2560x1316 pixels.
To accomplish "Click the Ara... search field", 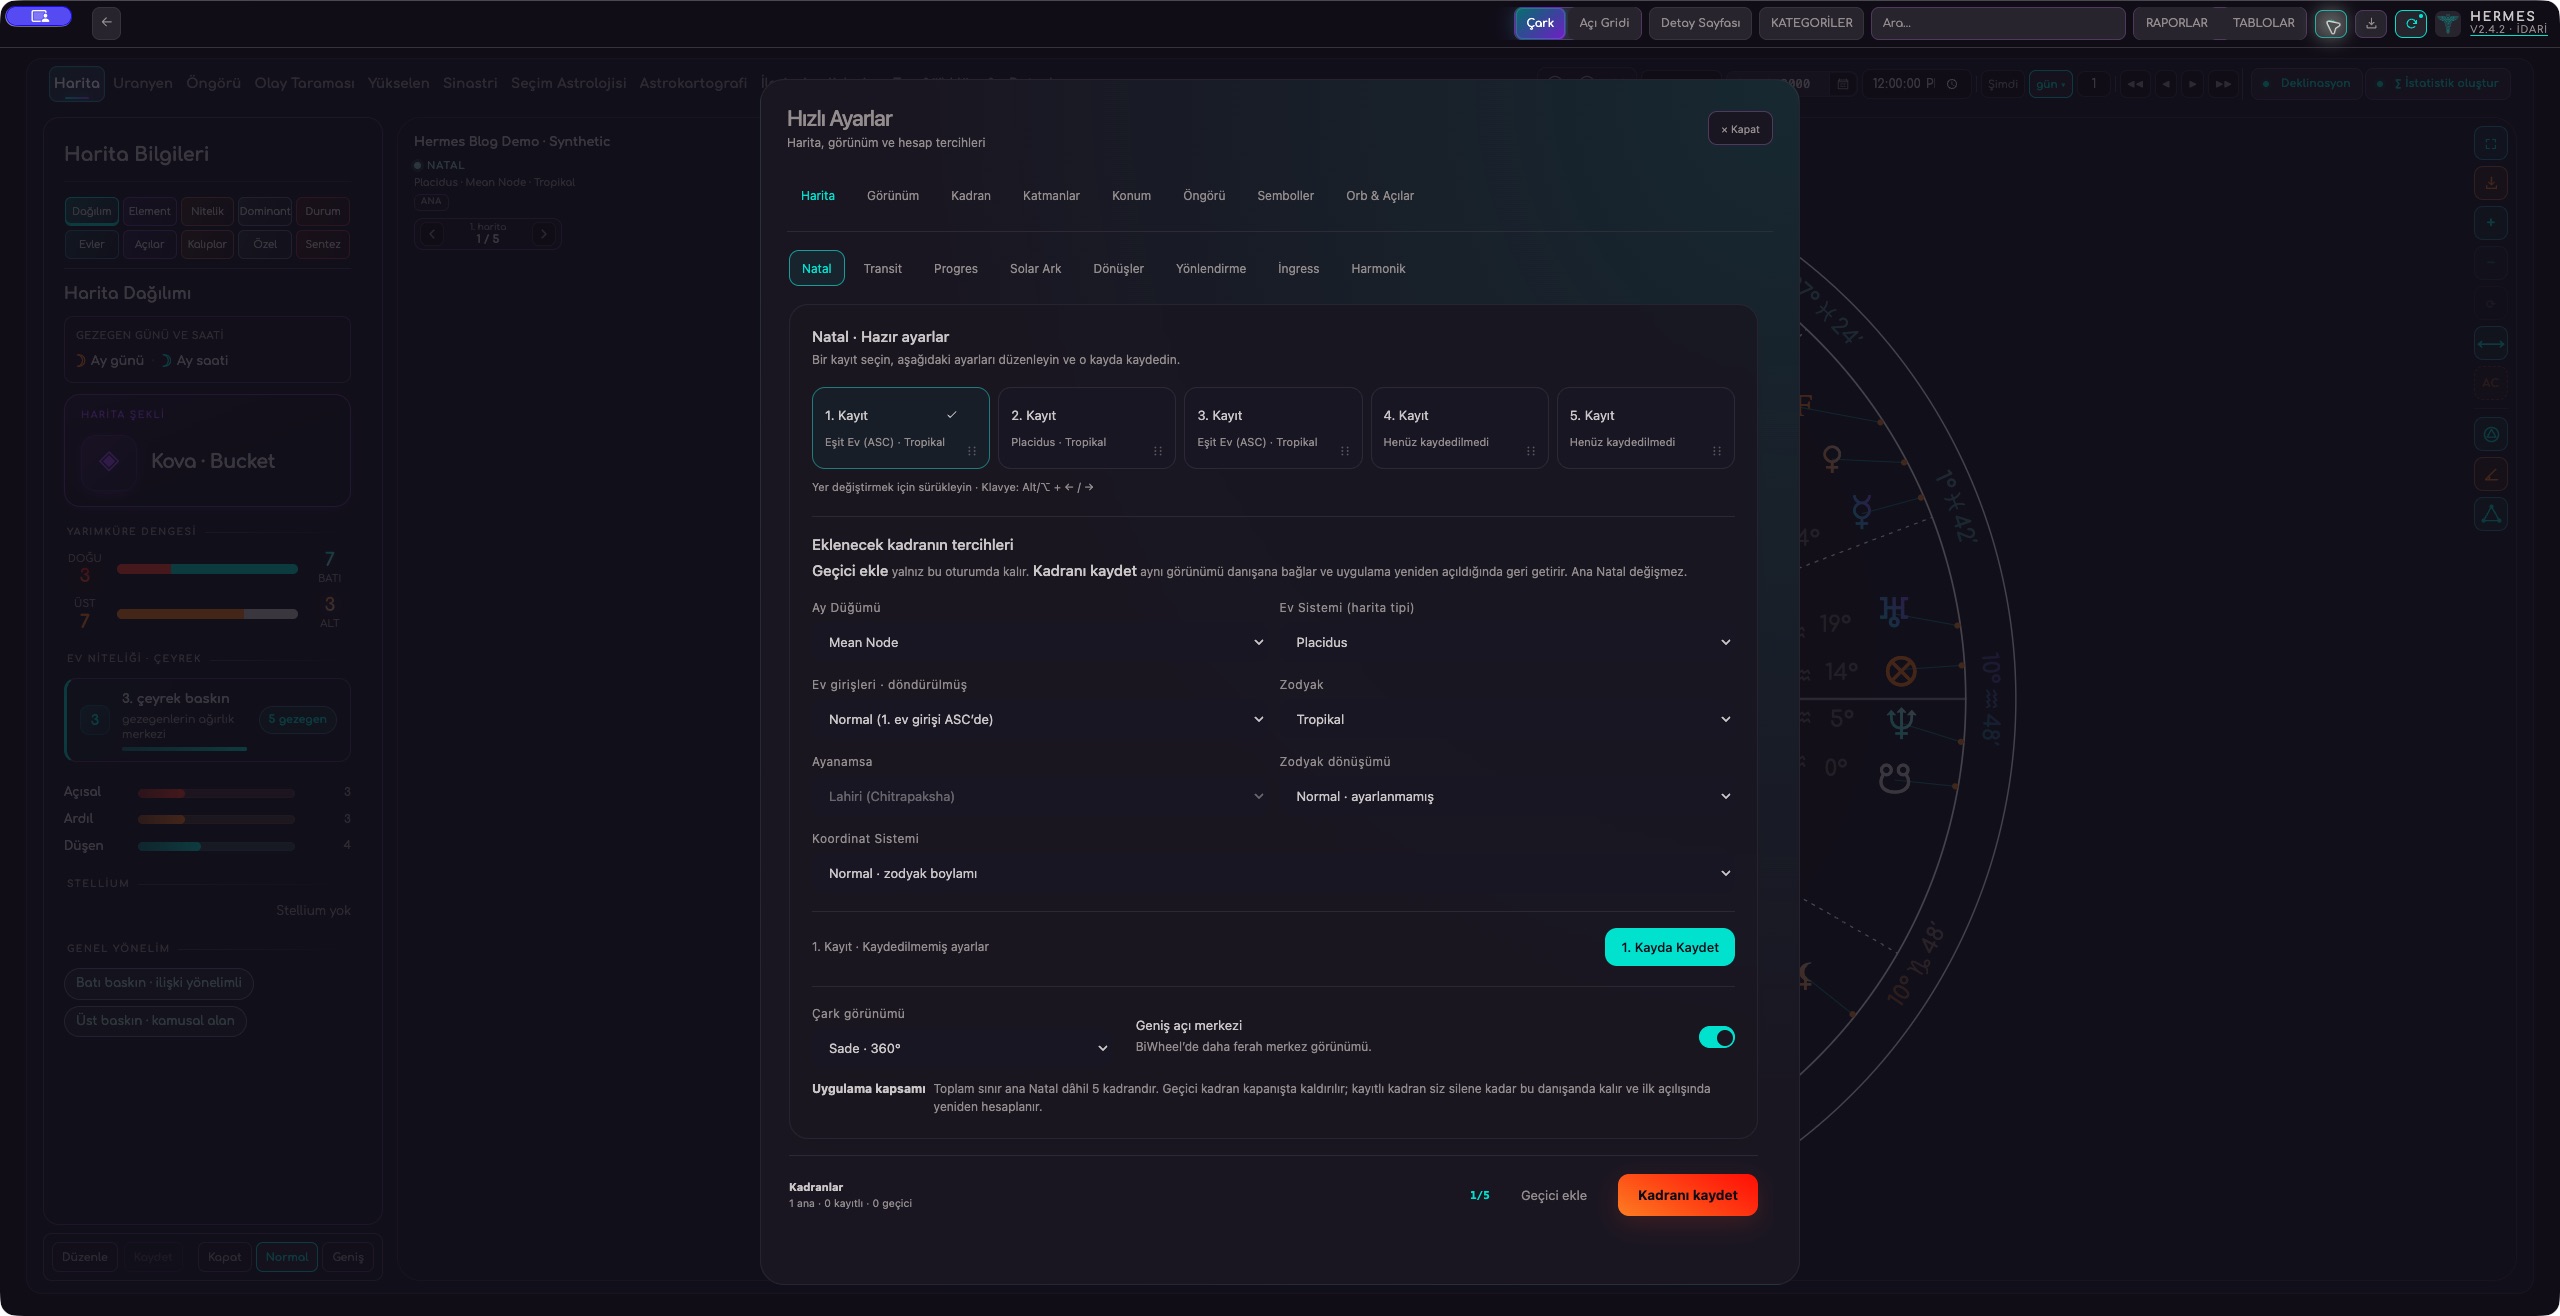I will pyautogui.click(x=1997, y=23).
